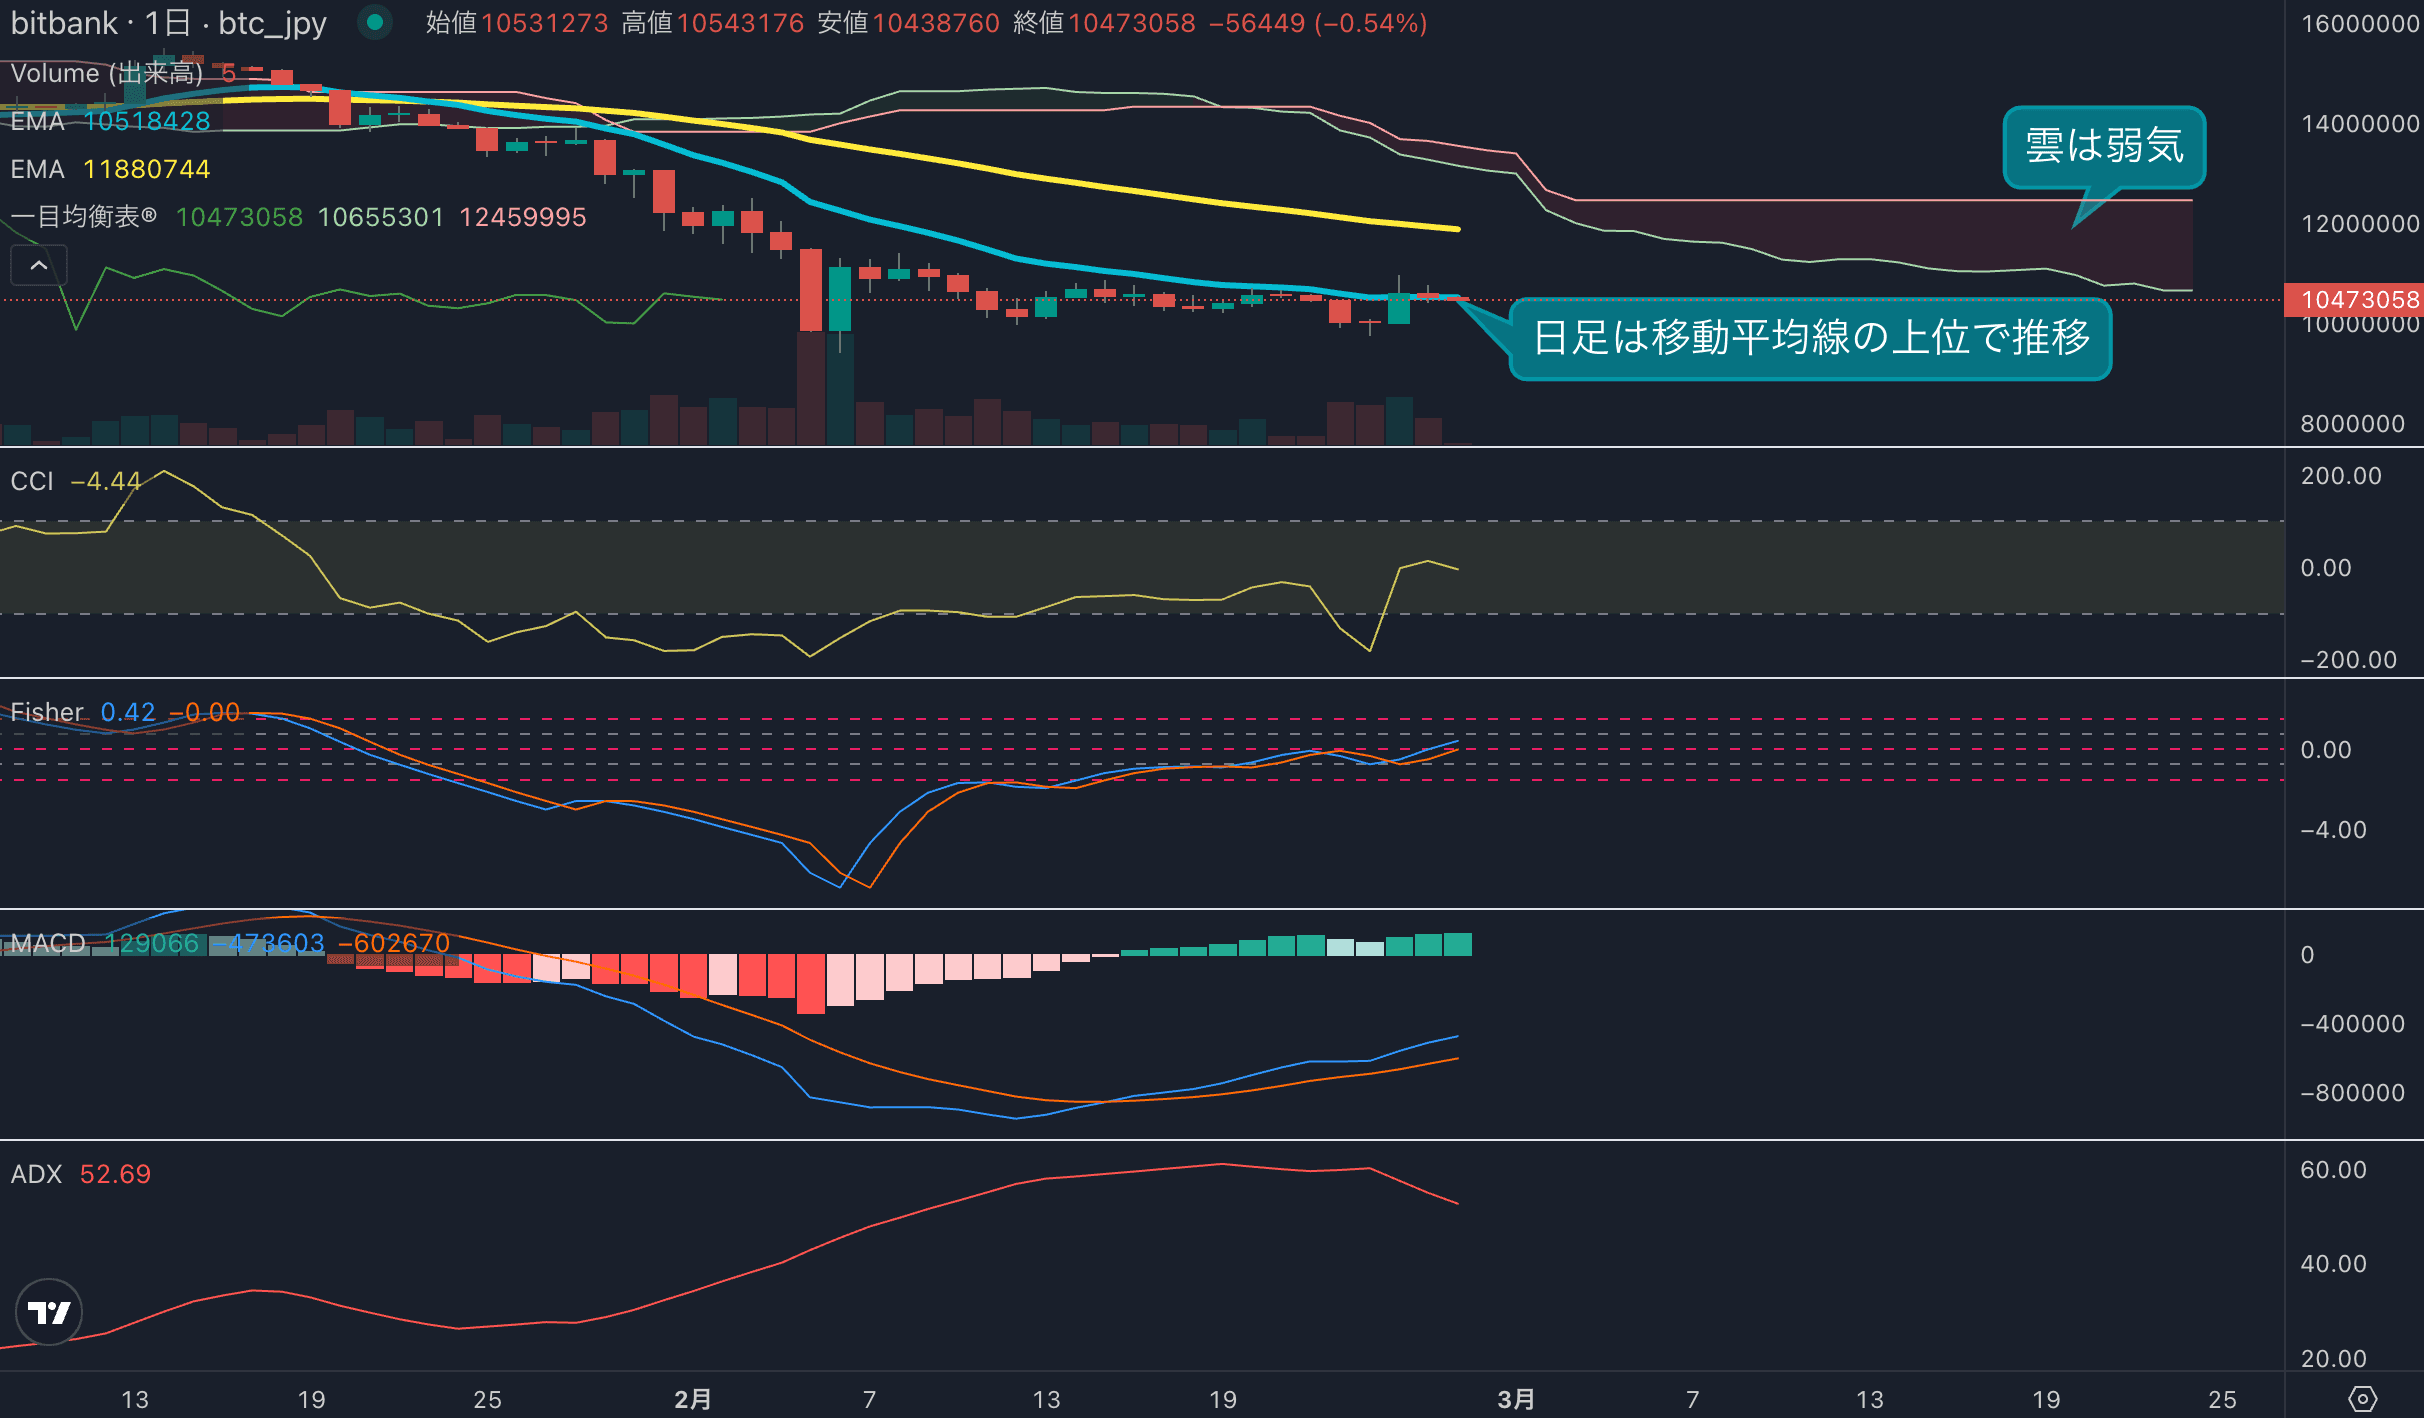Collapse the indicator legend chevron
The height and width of the screenshot is (1418, 2424).
tap(39, 265)
